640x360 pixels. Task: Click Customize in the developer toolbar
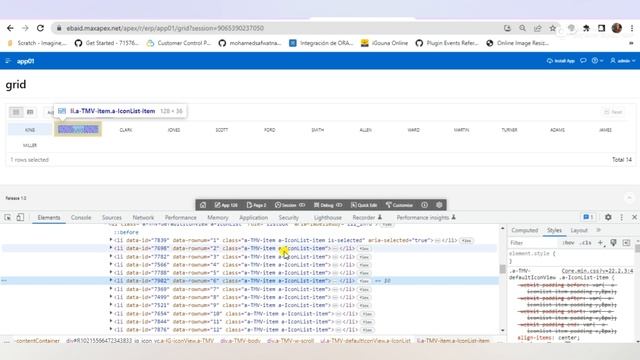point(399,205)
